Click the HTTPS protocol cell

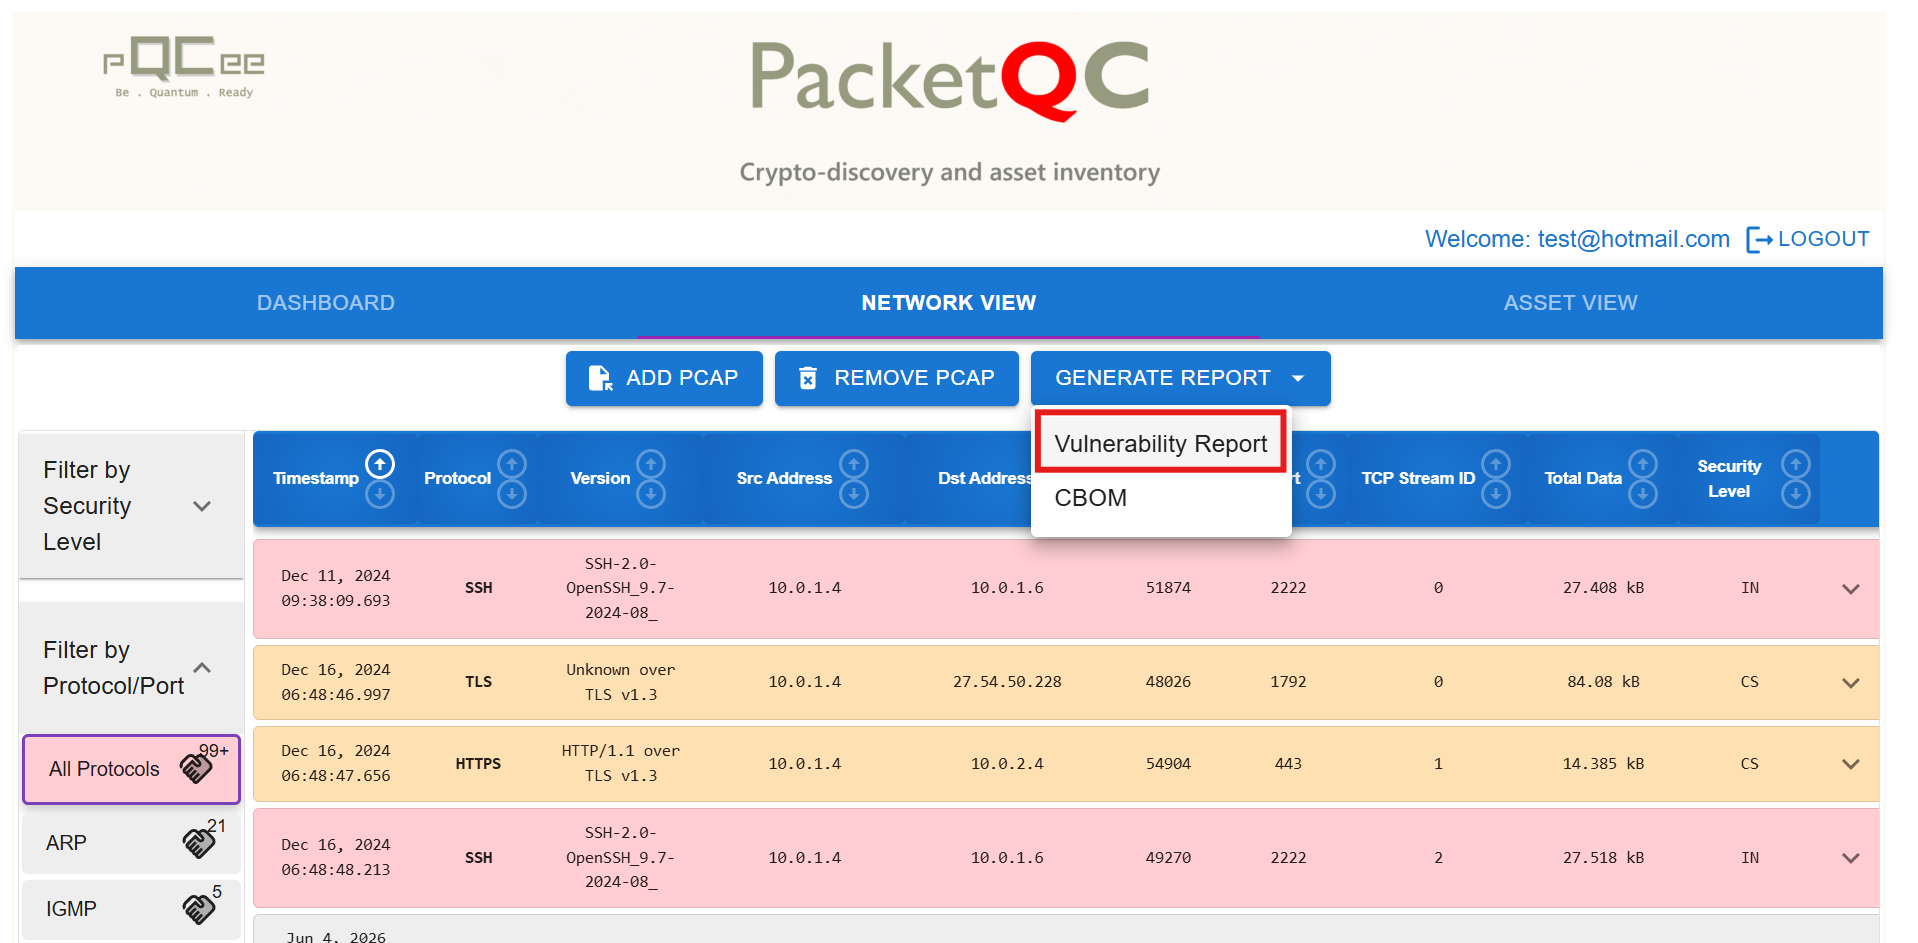coord(478,764)
